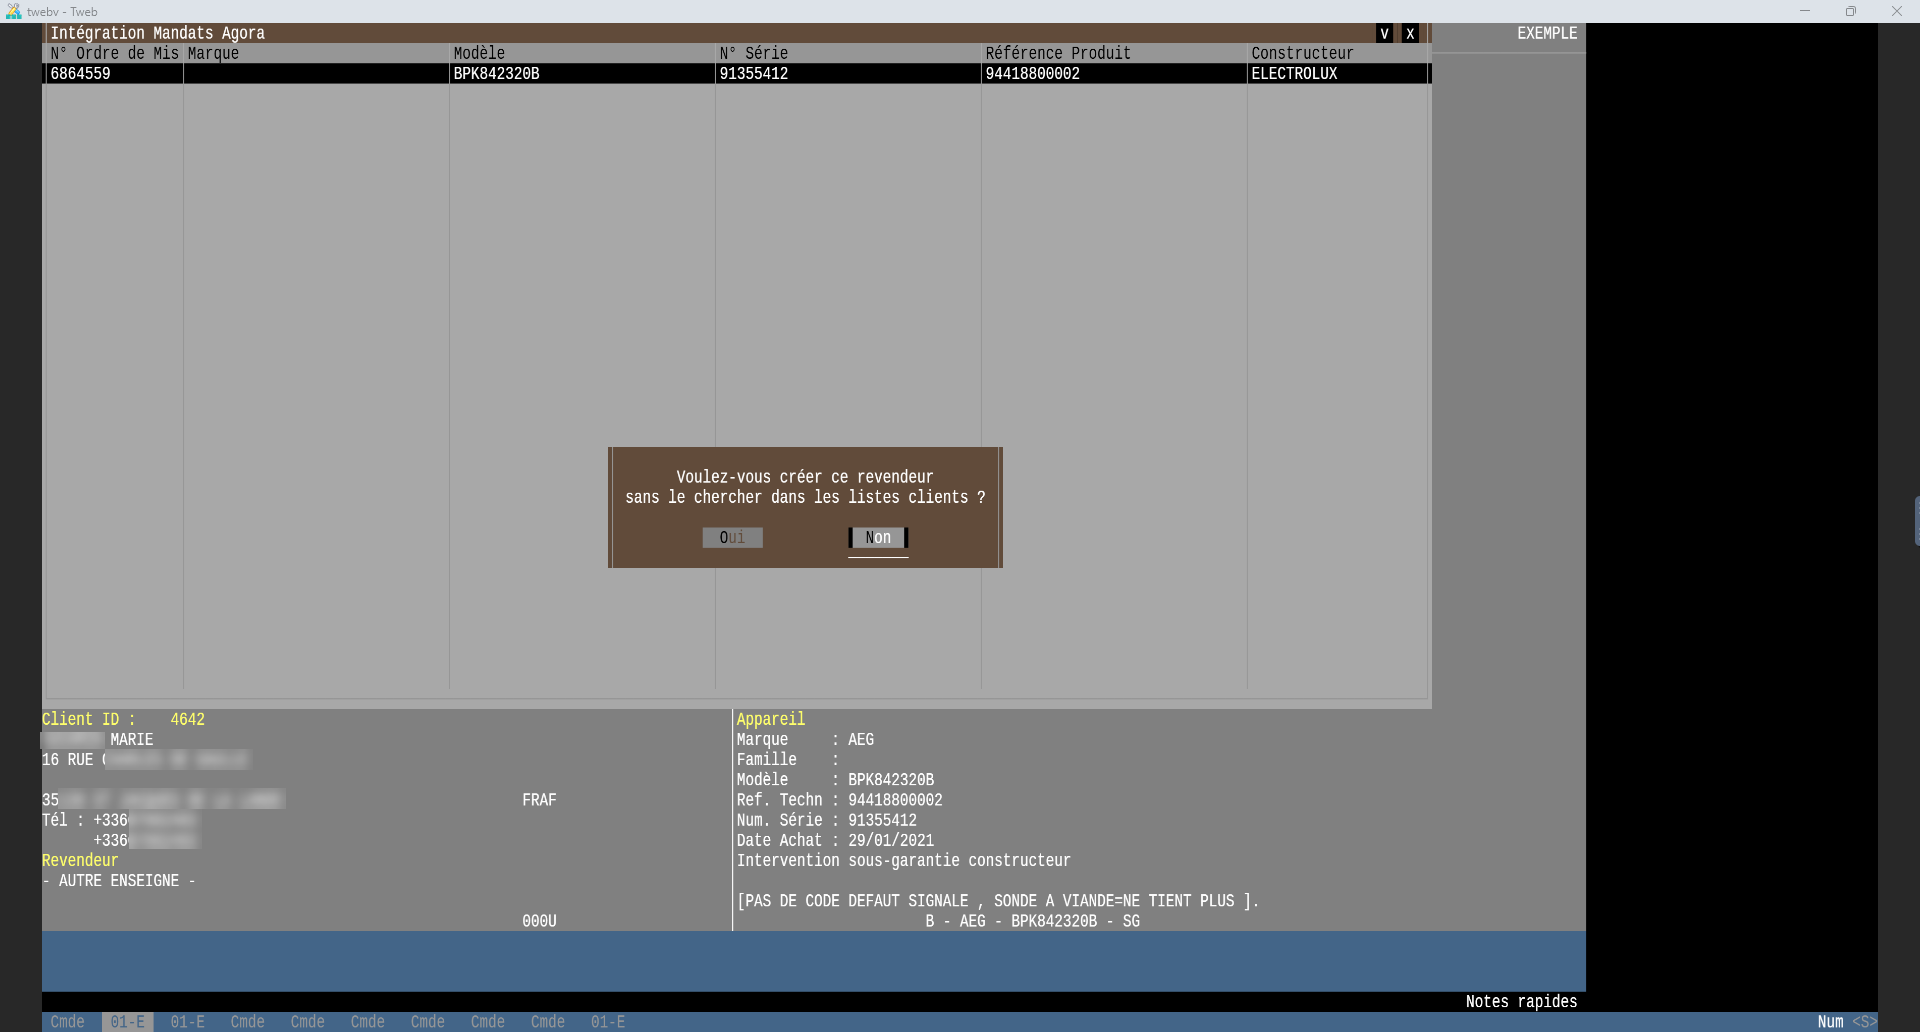1920x1032 pixels.
Task: Click the Non button in the dialog
Action: pos(878,538)
